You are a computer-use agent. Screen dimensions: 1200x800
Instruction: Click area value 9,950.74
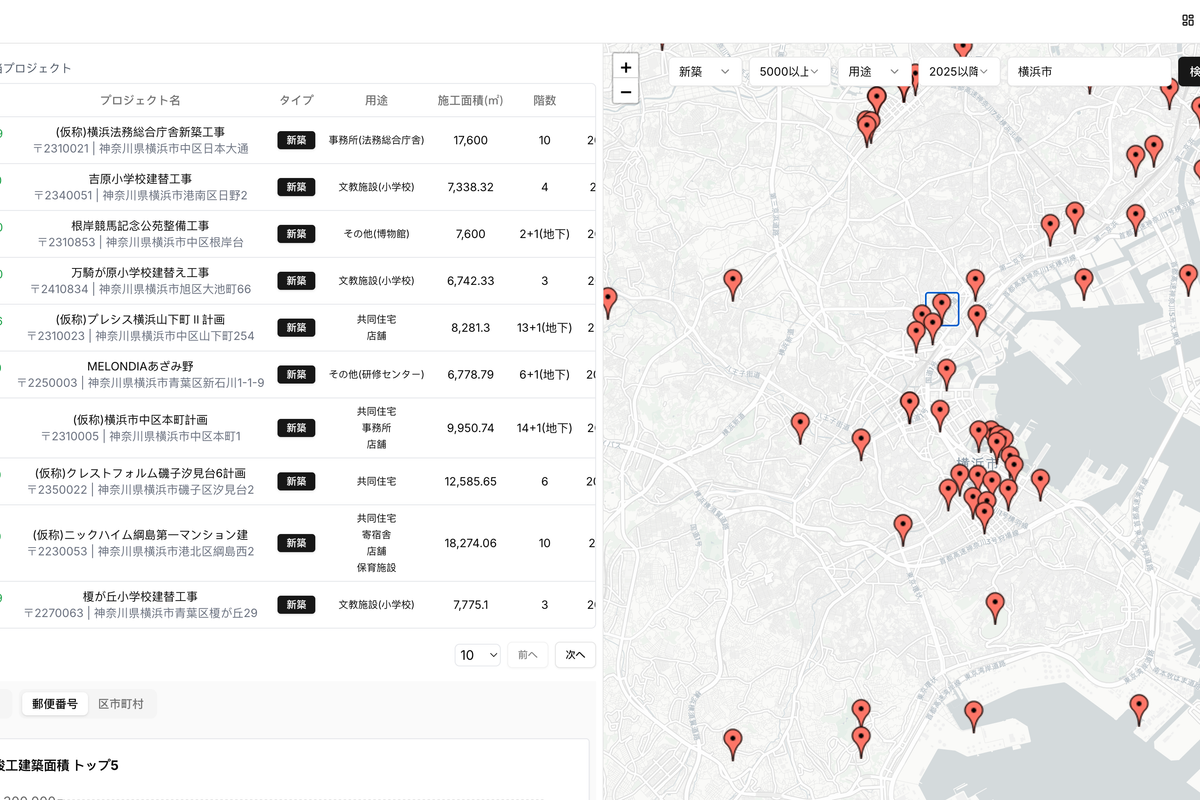[x=470, y=428]
